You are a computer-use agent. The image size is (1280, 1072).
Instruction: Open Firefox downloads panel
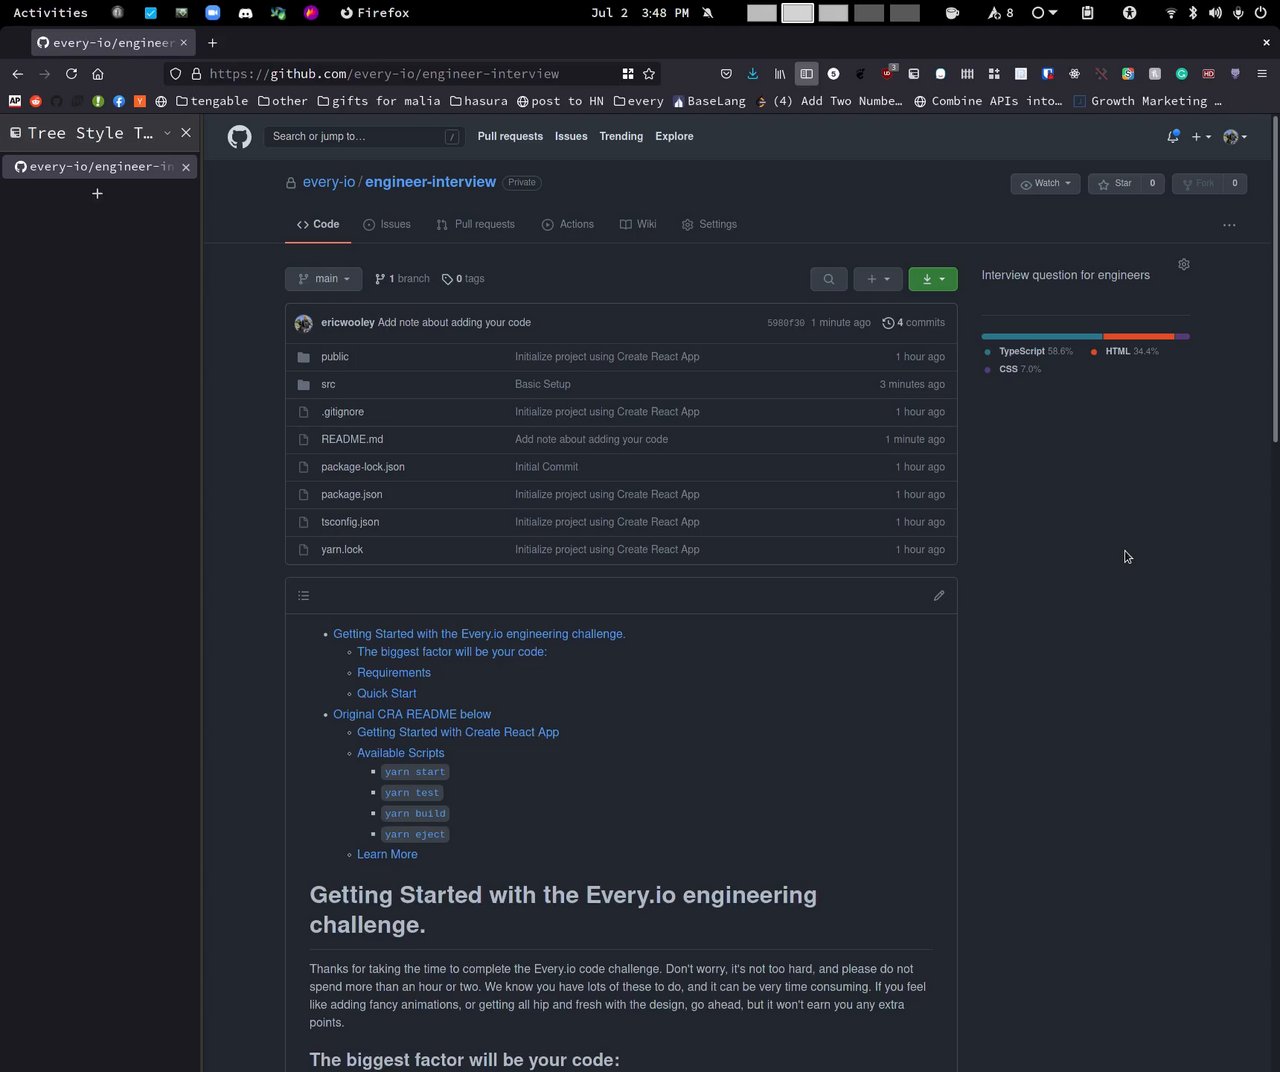point(753,74)
